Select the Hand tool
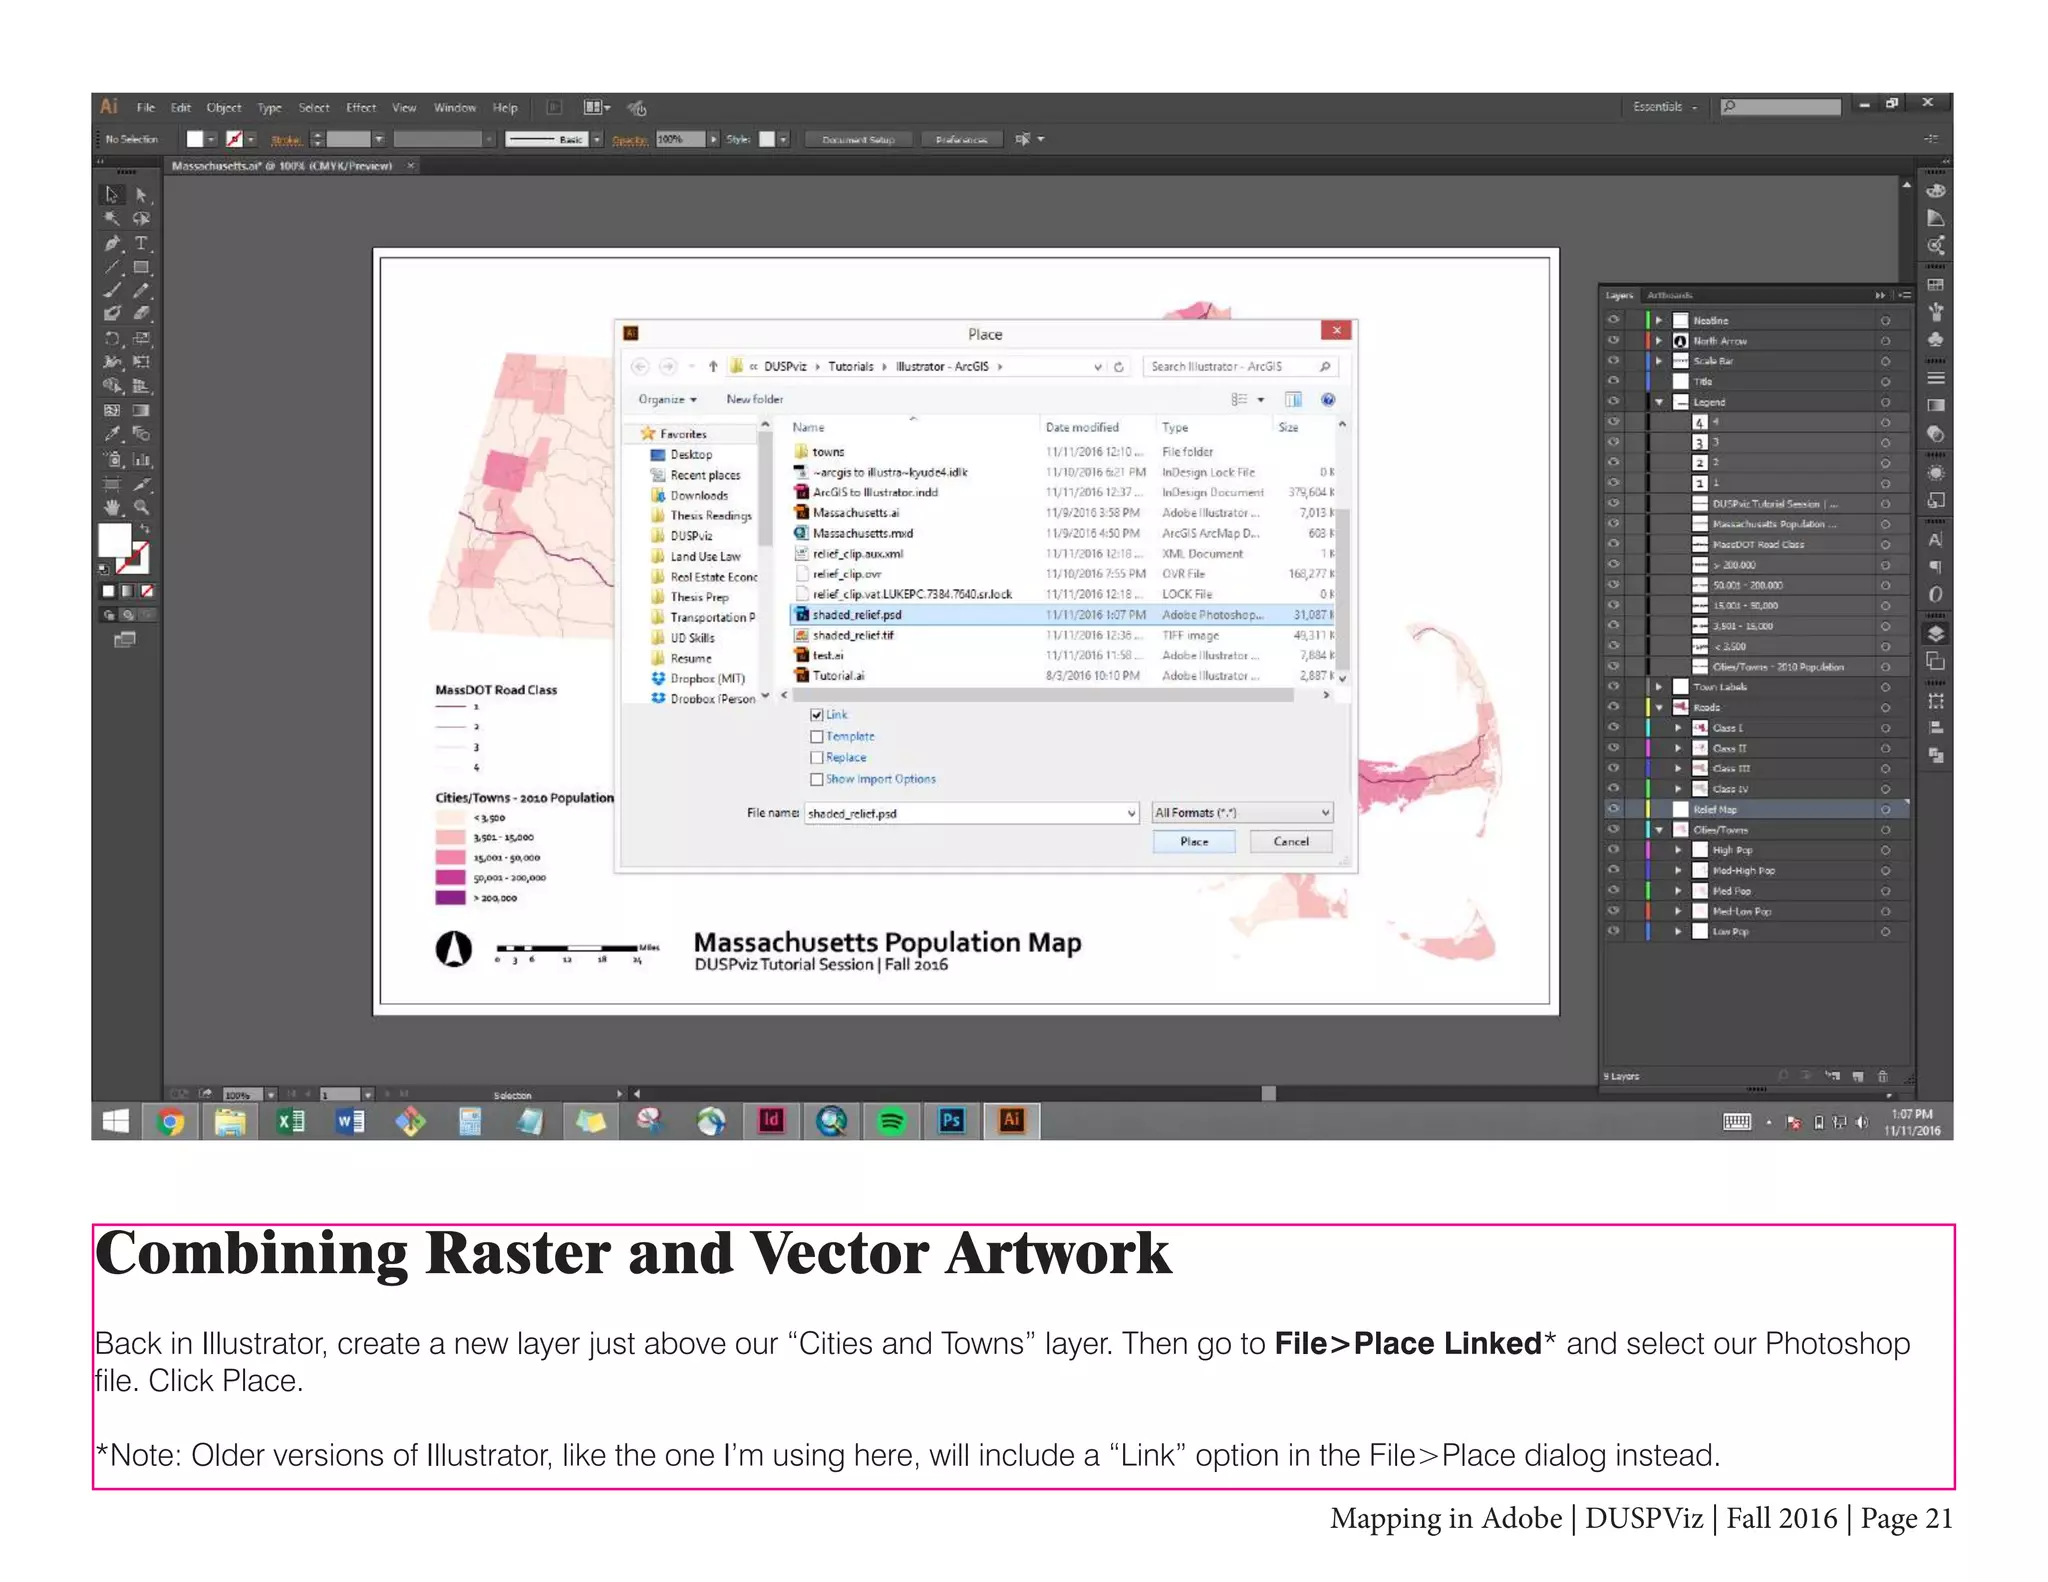2048x1582 pixels. point(112,508)
